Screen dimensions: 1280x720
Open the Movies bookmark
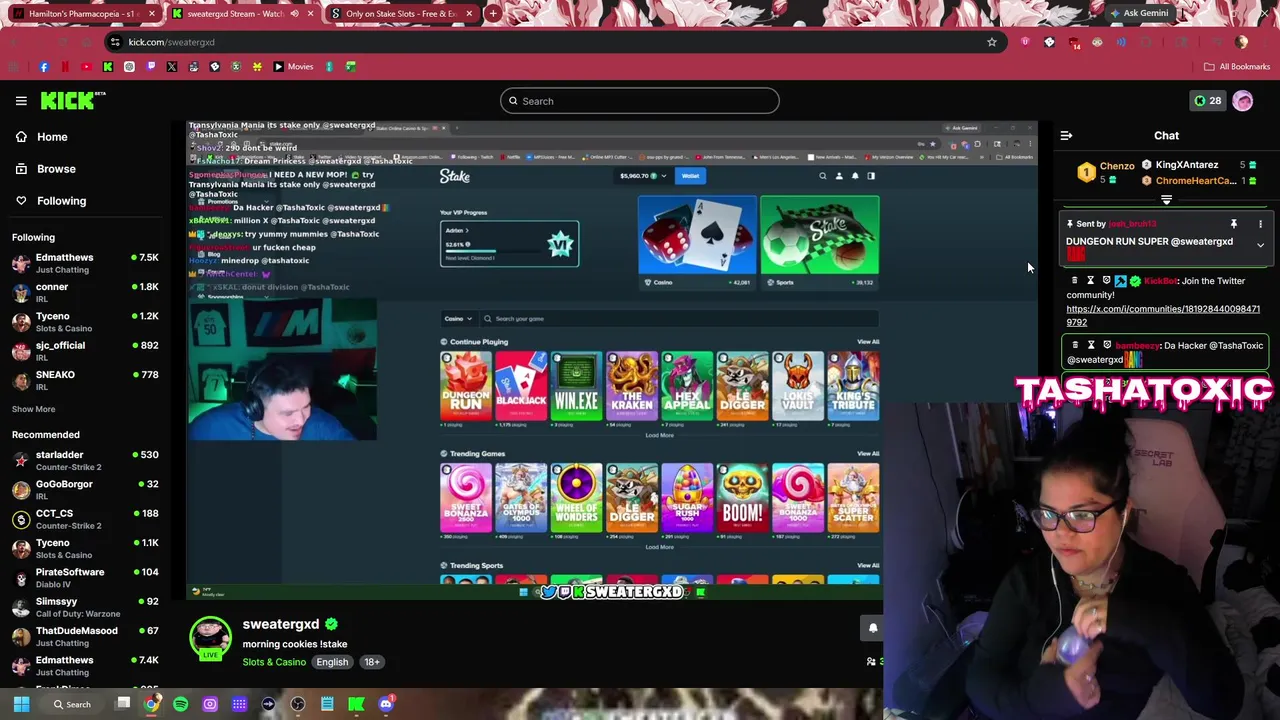(x=293, y=67)
